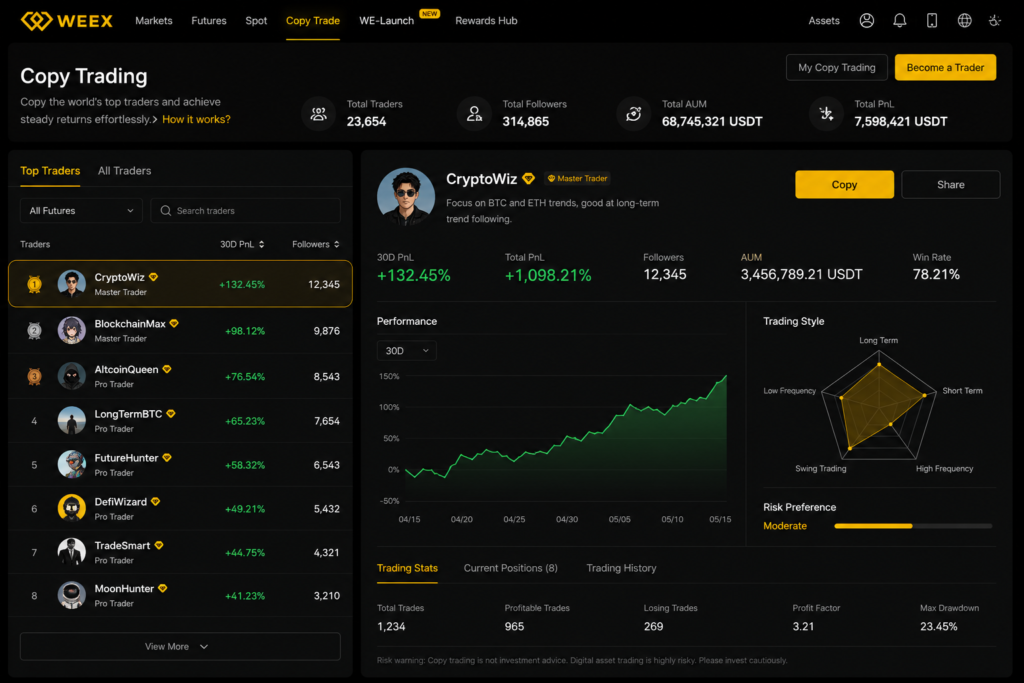Switch to All Traders tab

pyautogui.click(x=125, y=170)
